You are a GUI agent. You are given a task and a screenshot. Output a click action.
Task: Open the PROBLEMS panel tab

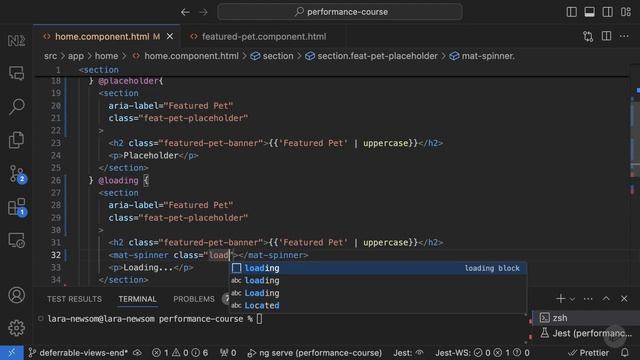(x=194, y=299)
